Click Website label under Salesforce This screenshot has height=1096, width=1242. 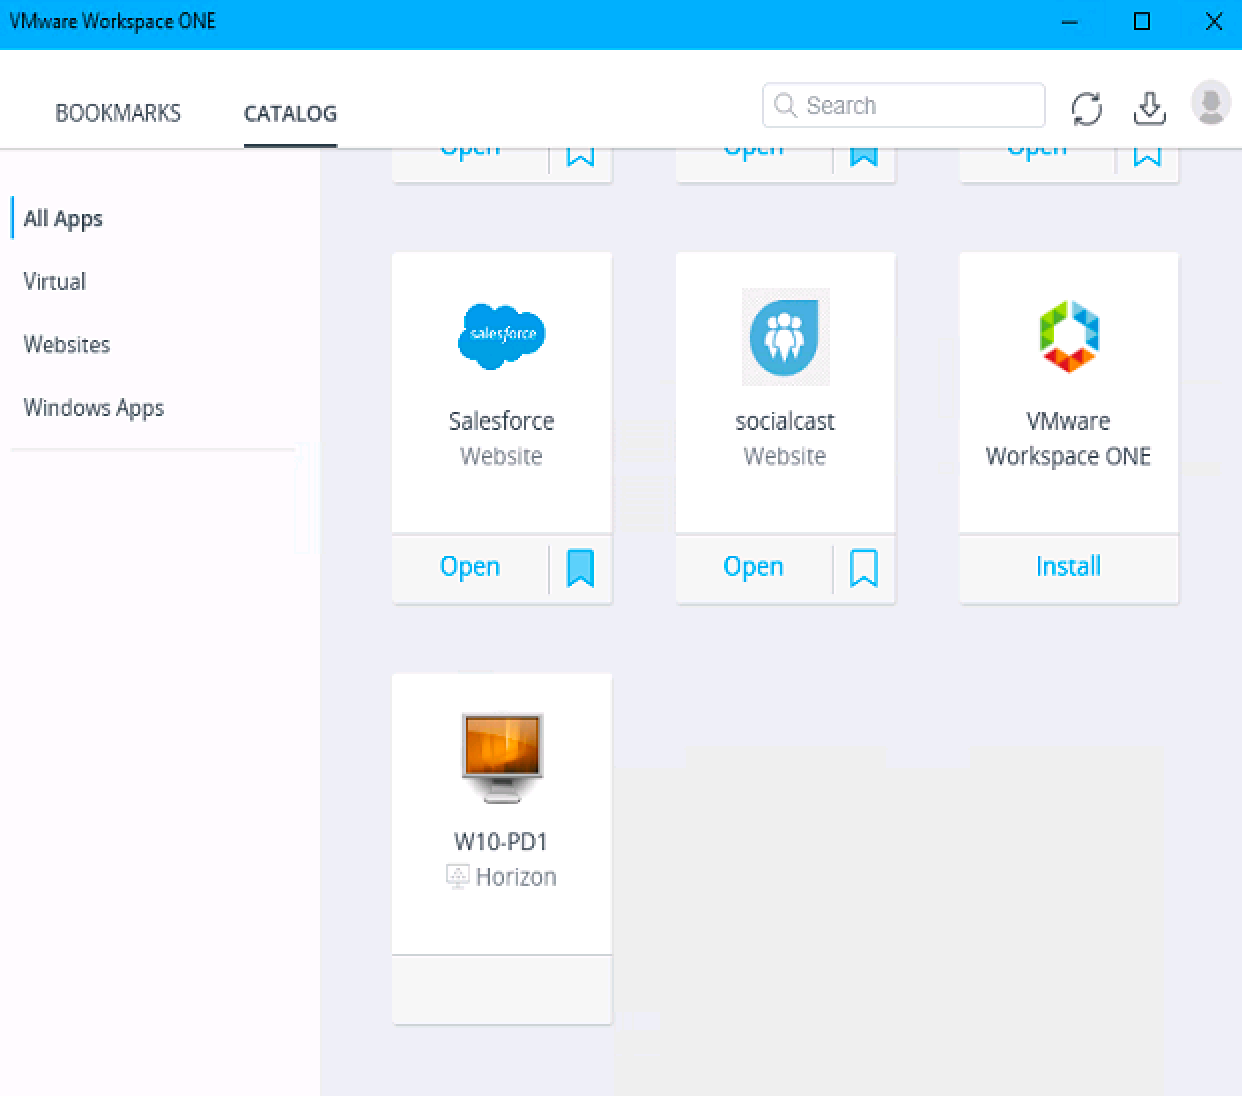[x=502, y=456]
